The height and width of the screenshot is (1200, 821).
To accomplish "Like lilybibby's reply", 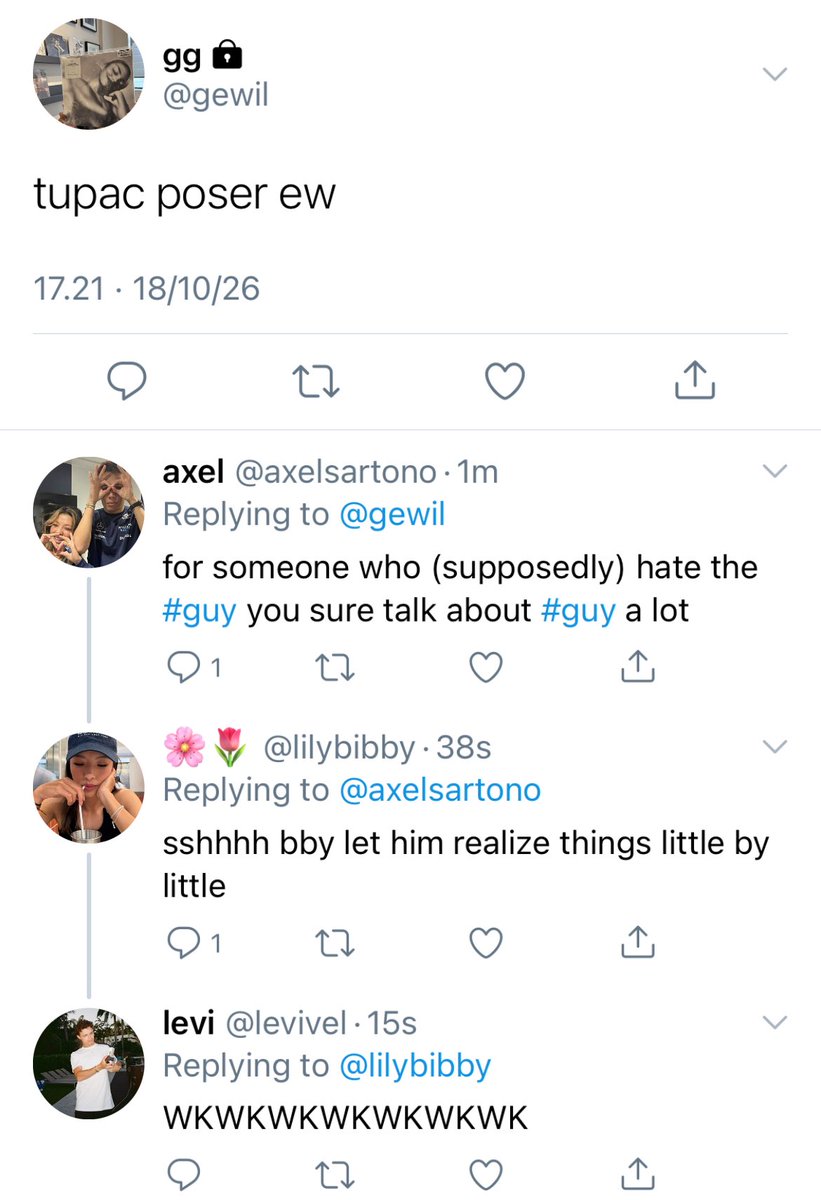I will (486, 942).
